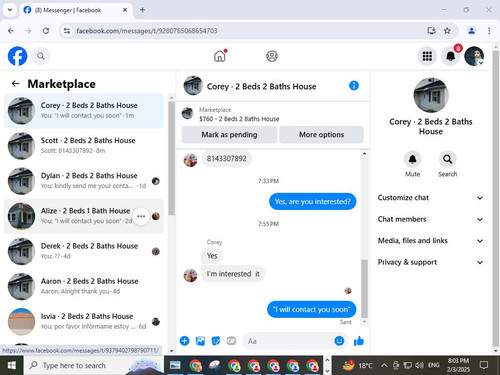Open the Windows notification center
Viewport: 500px width, 375px height.
[484, 365]
